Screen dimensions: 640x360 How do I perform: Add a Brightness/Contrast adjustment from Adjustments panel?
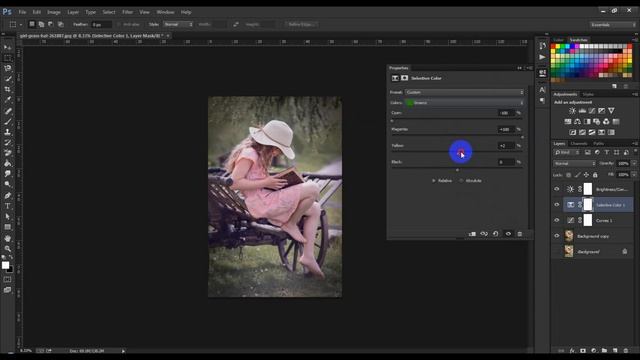572,111
